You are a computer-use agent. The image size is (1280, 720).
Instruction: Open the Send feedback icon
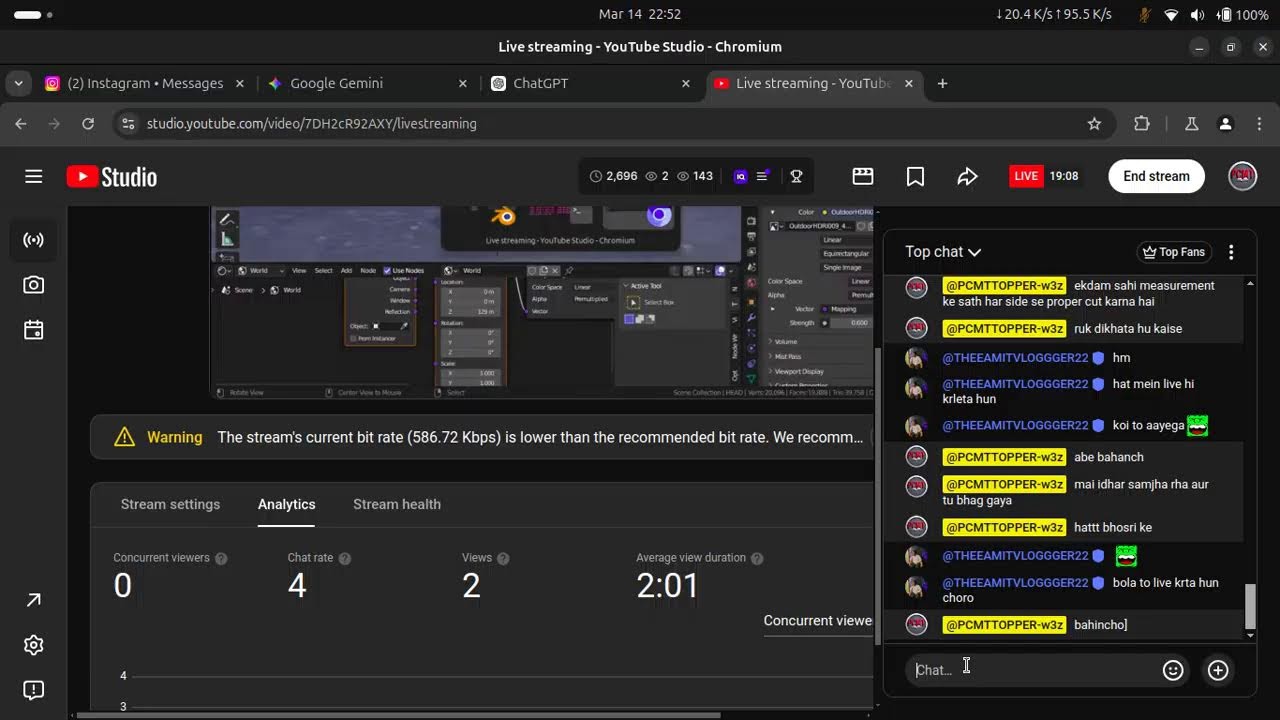click(x=33, y=690)
